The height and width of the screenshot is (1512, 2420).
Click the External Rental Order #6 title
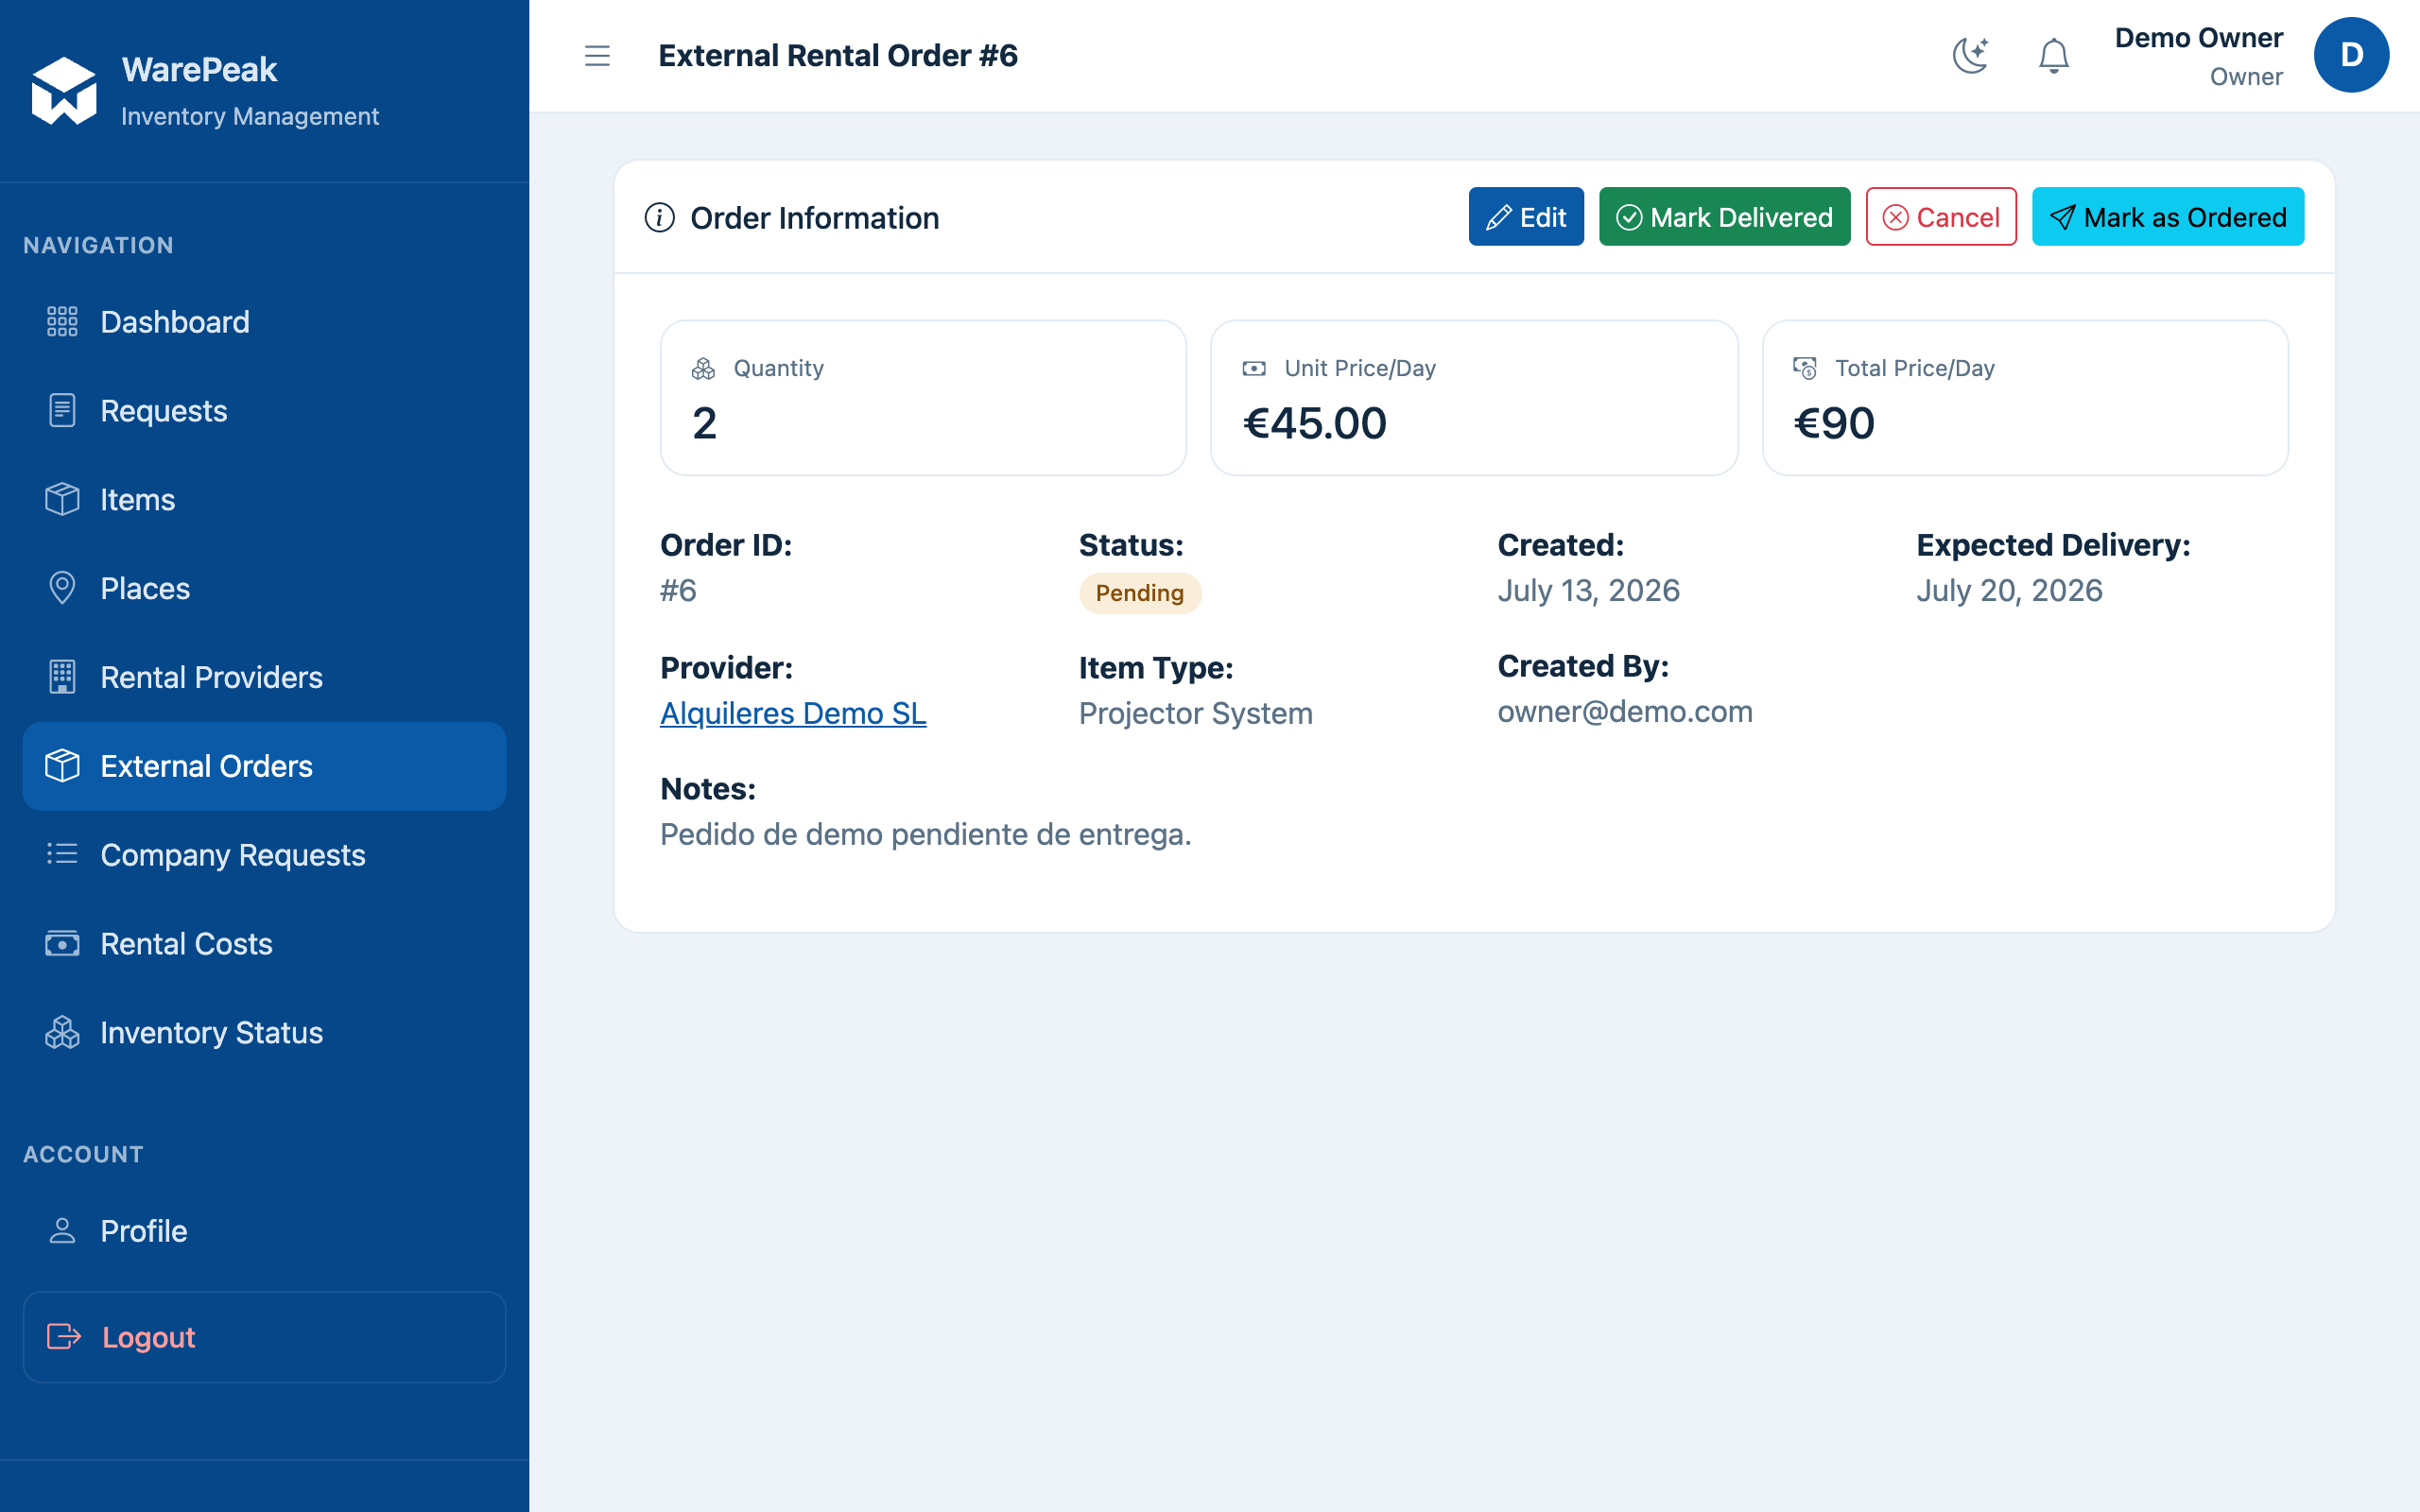pyautogui.click(x=838, y=56)
